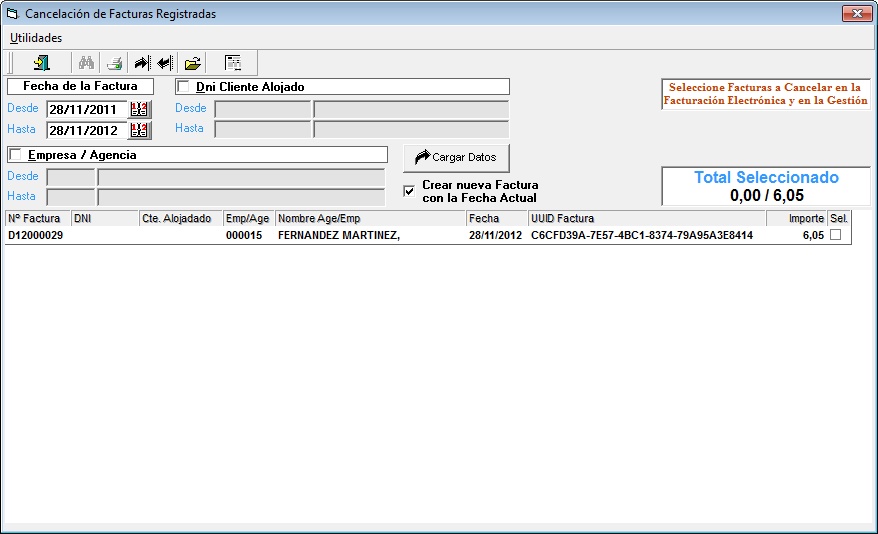Enable the Dni Cliente Alojado filter checkbox

(x=183, y=87)
